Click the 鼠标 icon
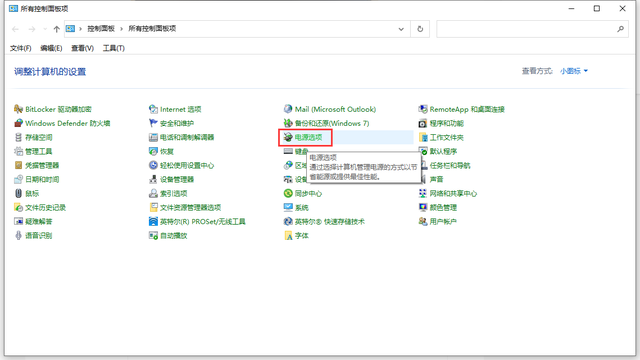Viewport: 640px width, 360px height. [18, 193]
